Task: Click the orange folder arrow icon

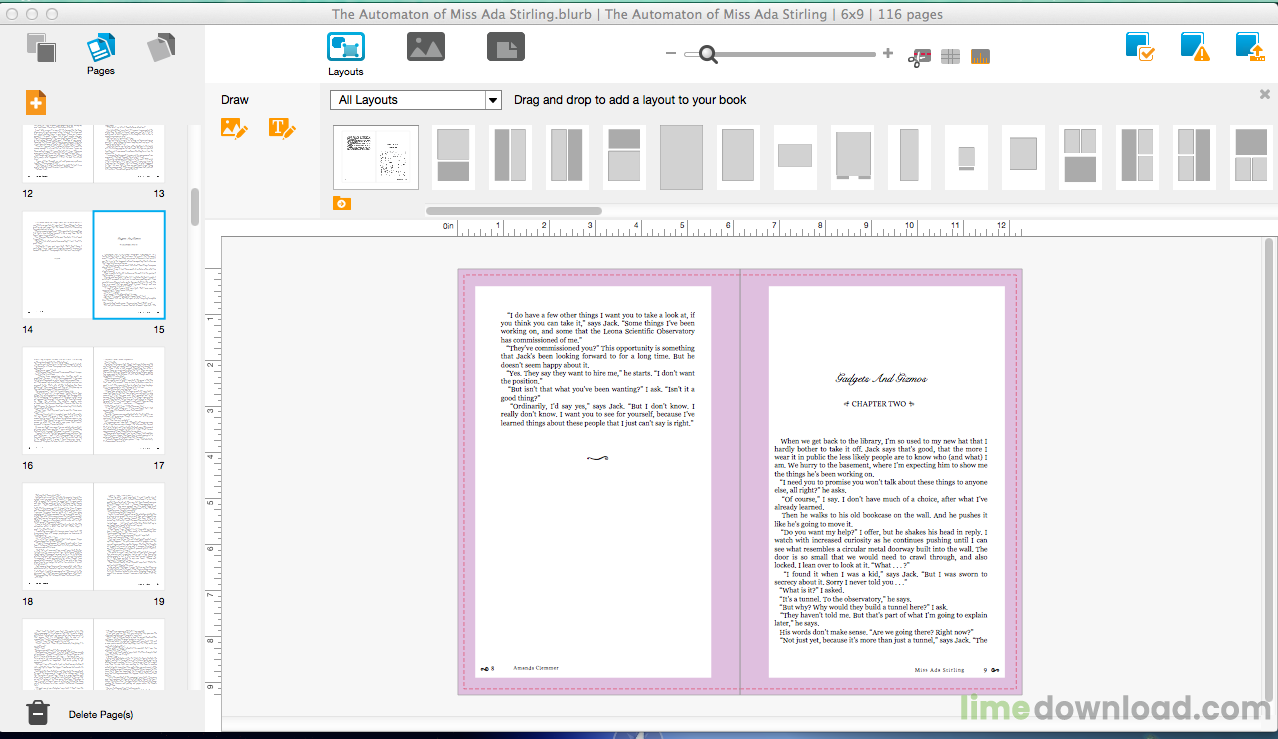Action: click(x=342, y=204)
